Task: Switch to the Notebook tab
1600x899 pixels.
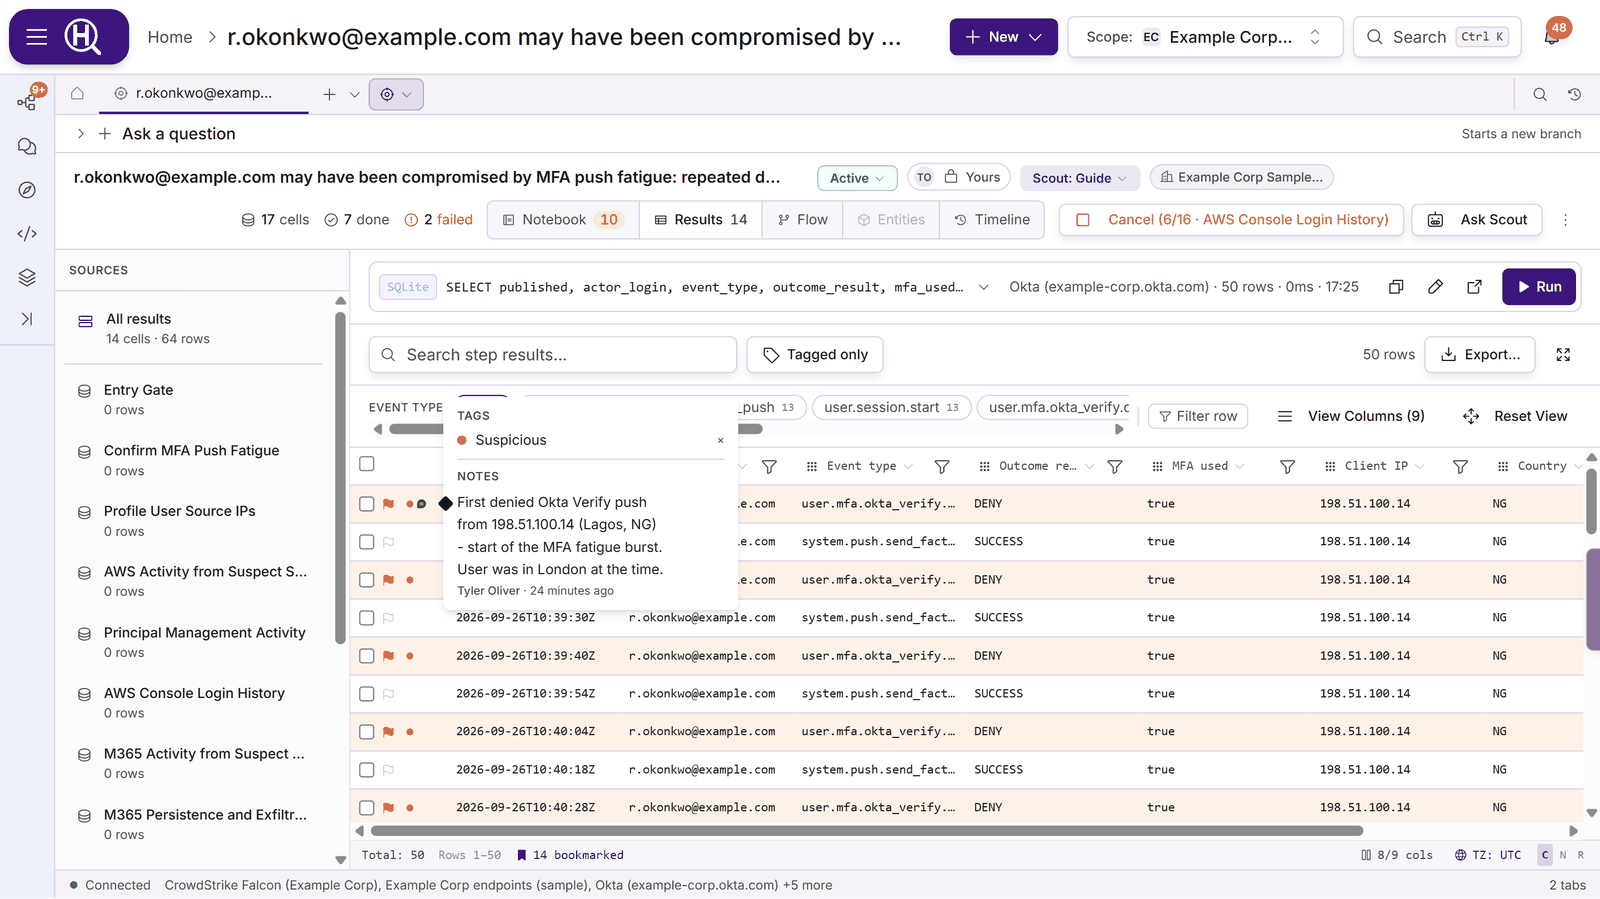Action: point(563,220)
